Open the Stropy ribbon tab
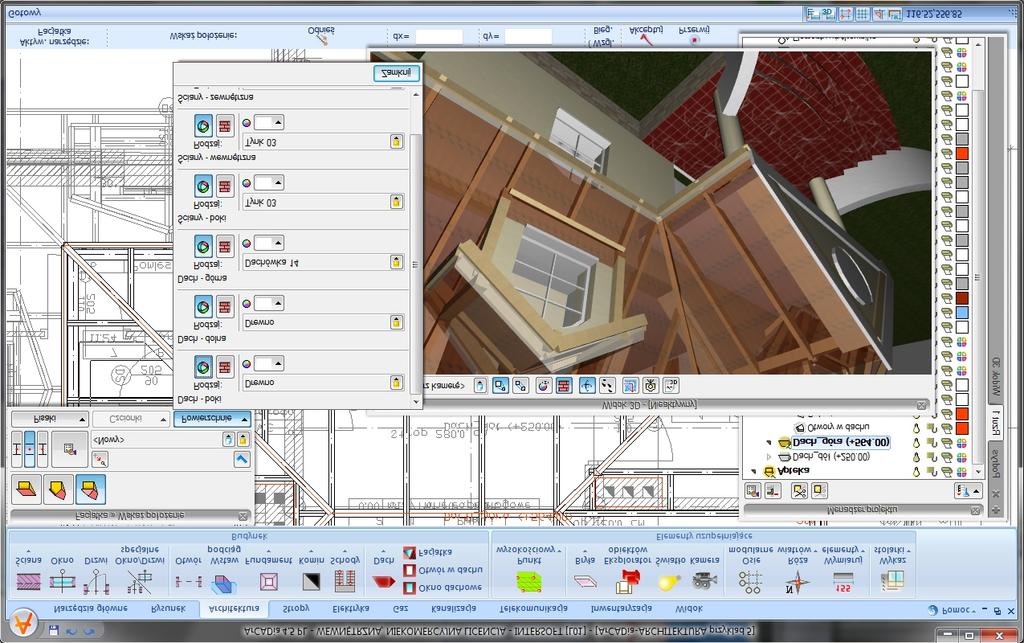The image size is (1024, 643). [296, 608]
